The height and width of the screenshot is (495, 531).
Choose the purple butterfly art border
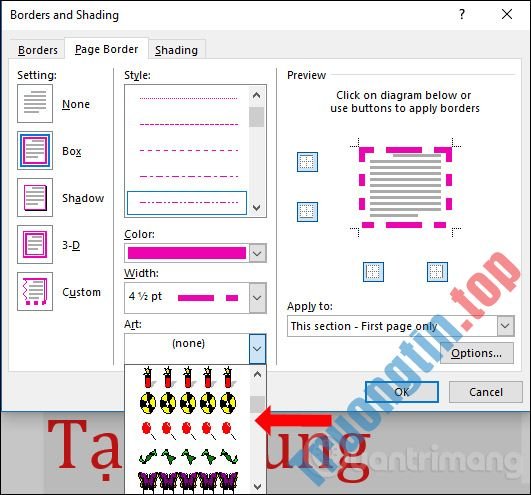click(x=188, y=482)
